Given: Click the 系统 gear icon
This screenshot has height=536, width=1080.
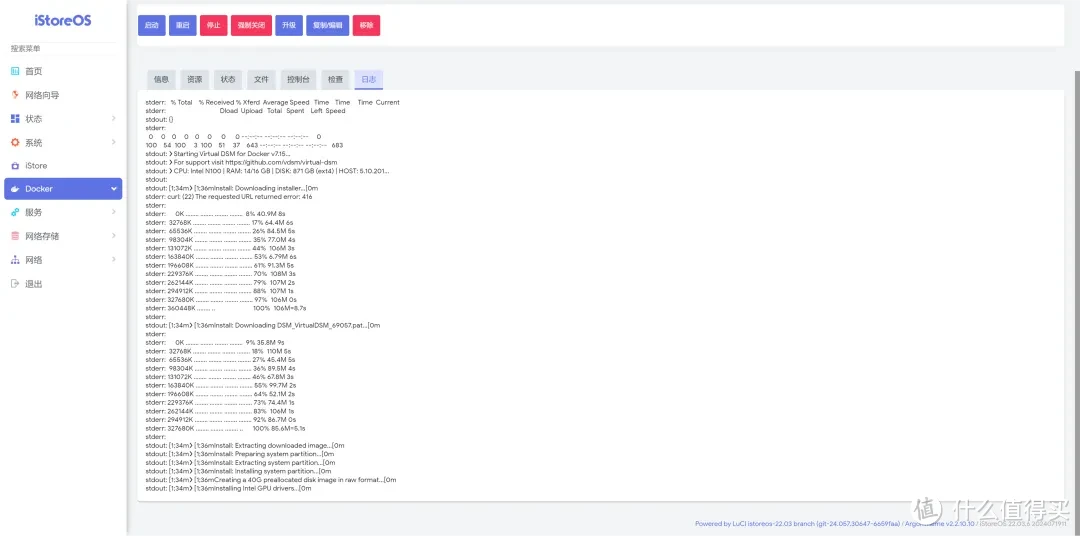Looking at the screenshot, I should click(x=15, y=143).
